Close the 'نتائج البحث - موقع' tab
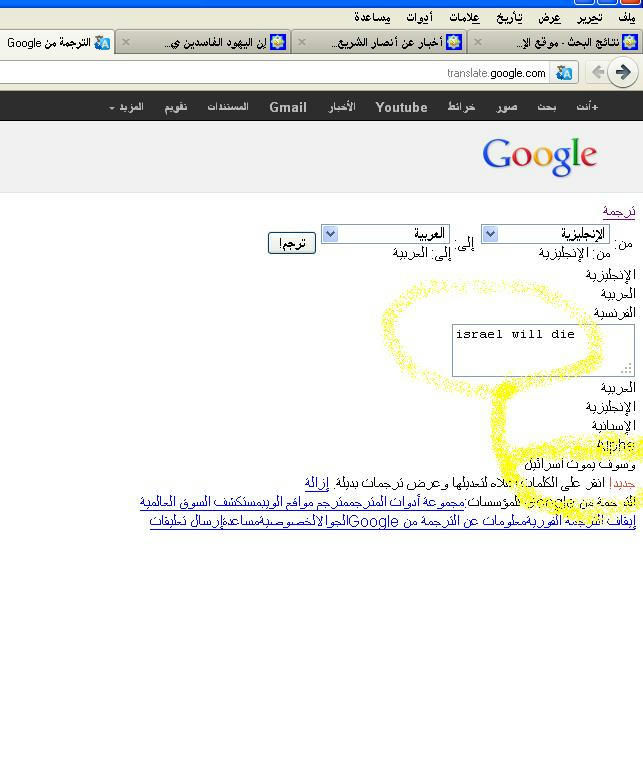Image resolution: width=643 pixels, height=768 pixels. coord(478,42)
